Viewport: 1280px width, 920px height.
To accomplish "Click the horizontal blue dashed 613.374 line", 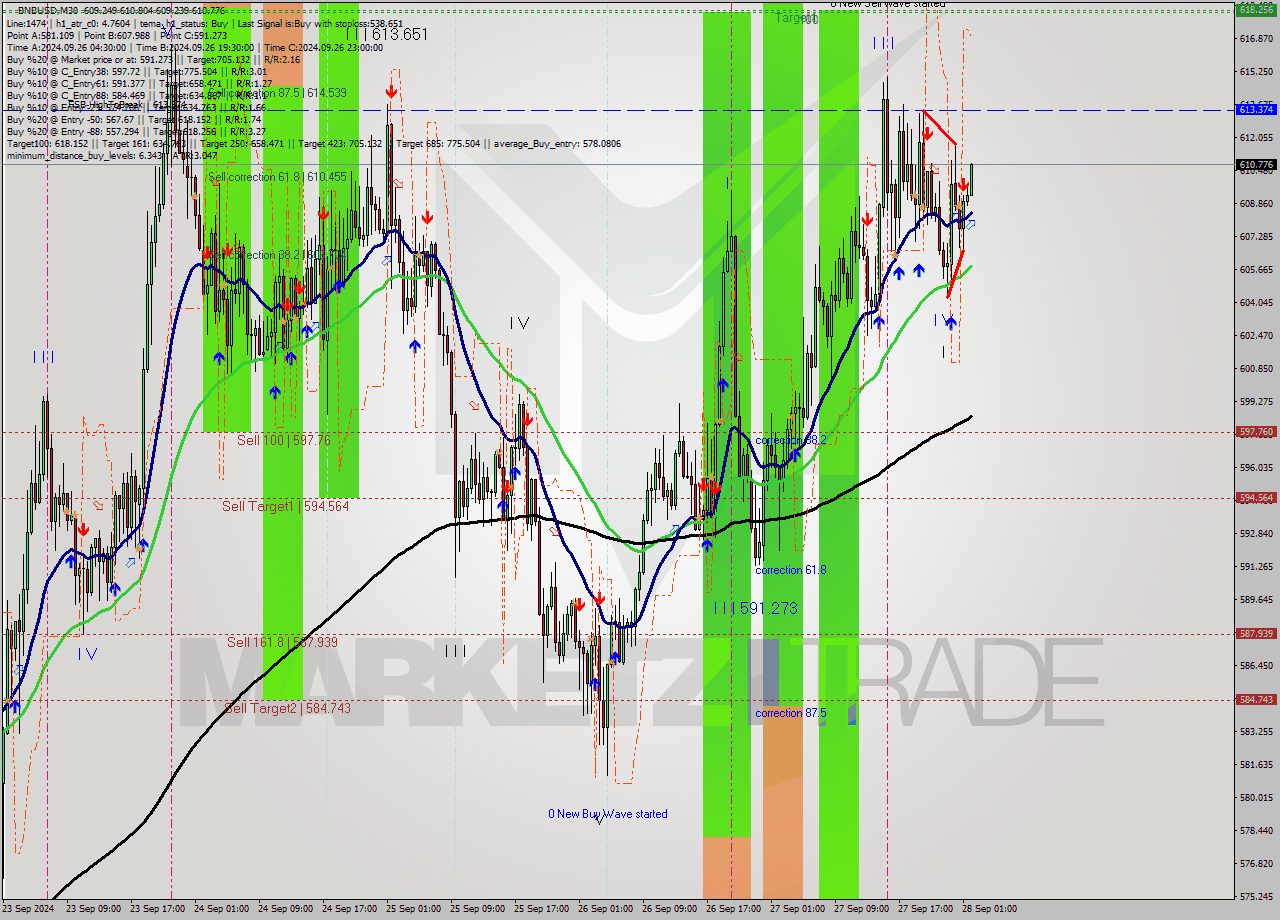I will (x=618, y=110).
